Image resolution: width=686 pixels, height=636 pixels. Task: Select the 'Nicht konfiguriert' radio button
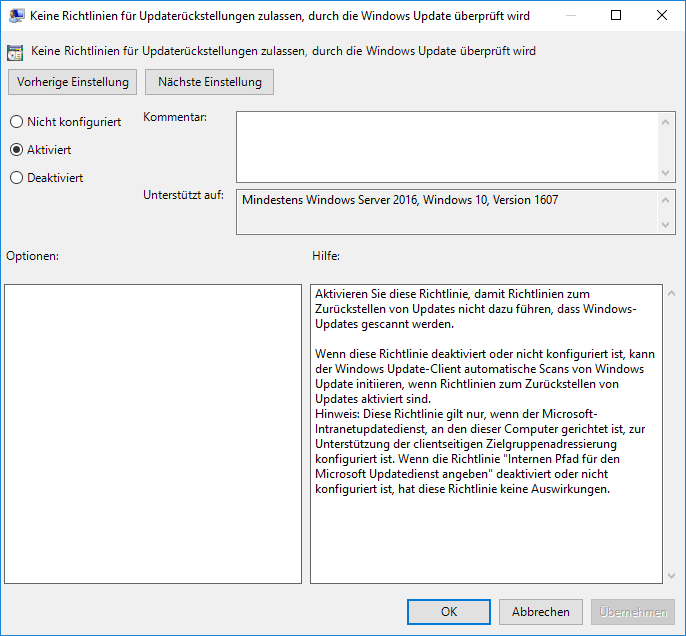coord(16,122)
